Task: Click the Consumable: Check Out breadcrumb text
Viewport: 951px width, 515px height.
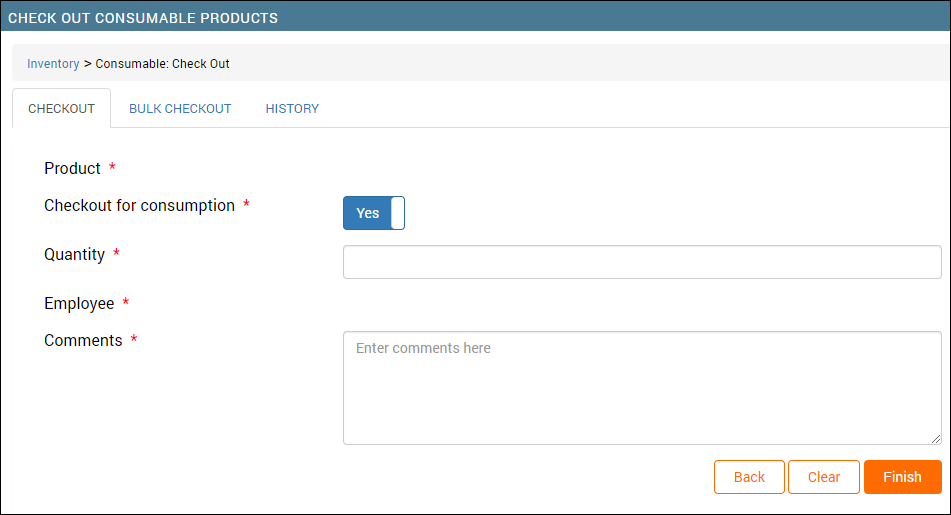Action: [x=163, y=64]
